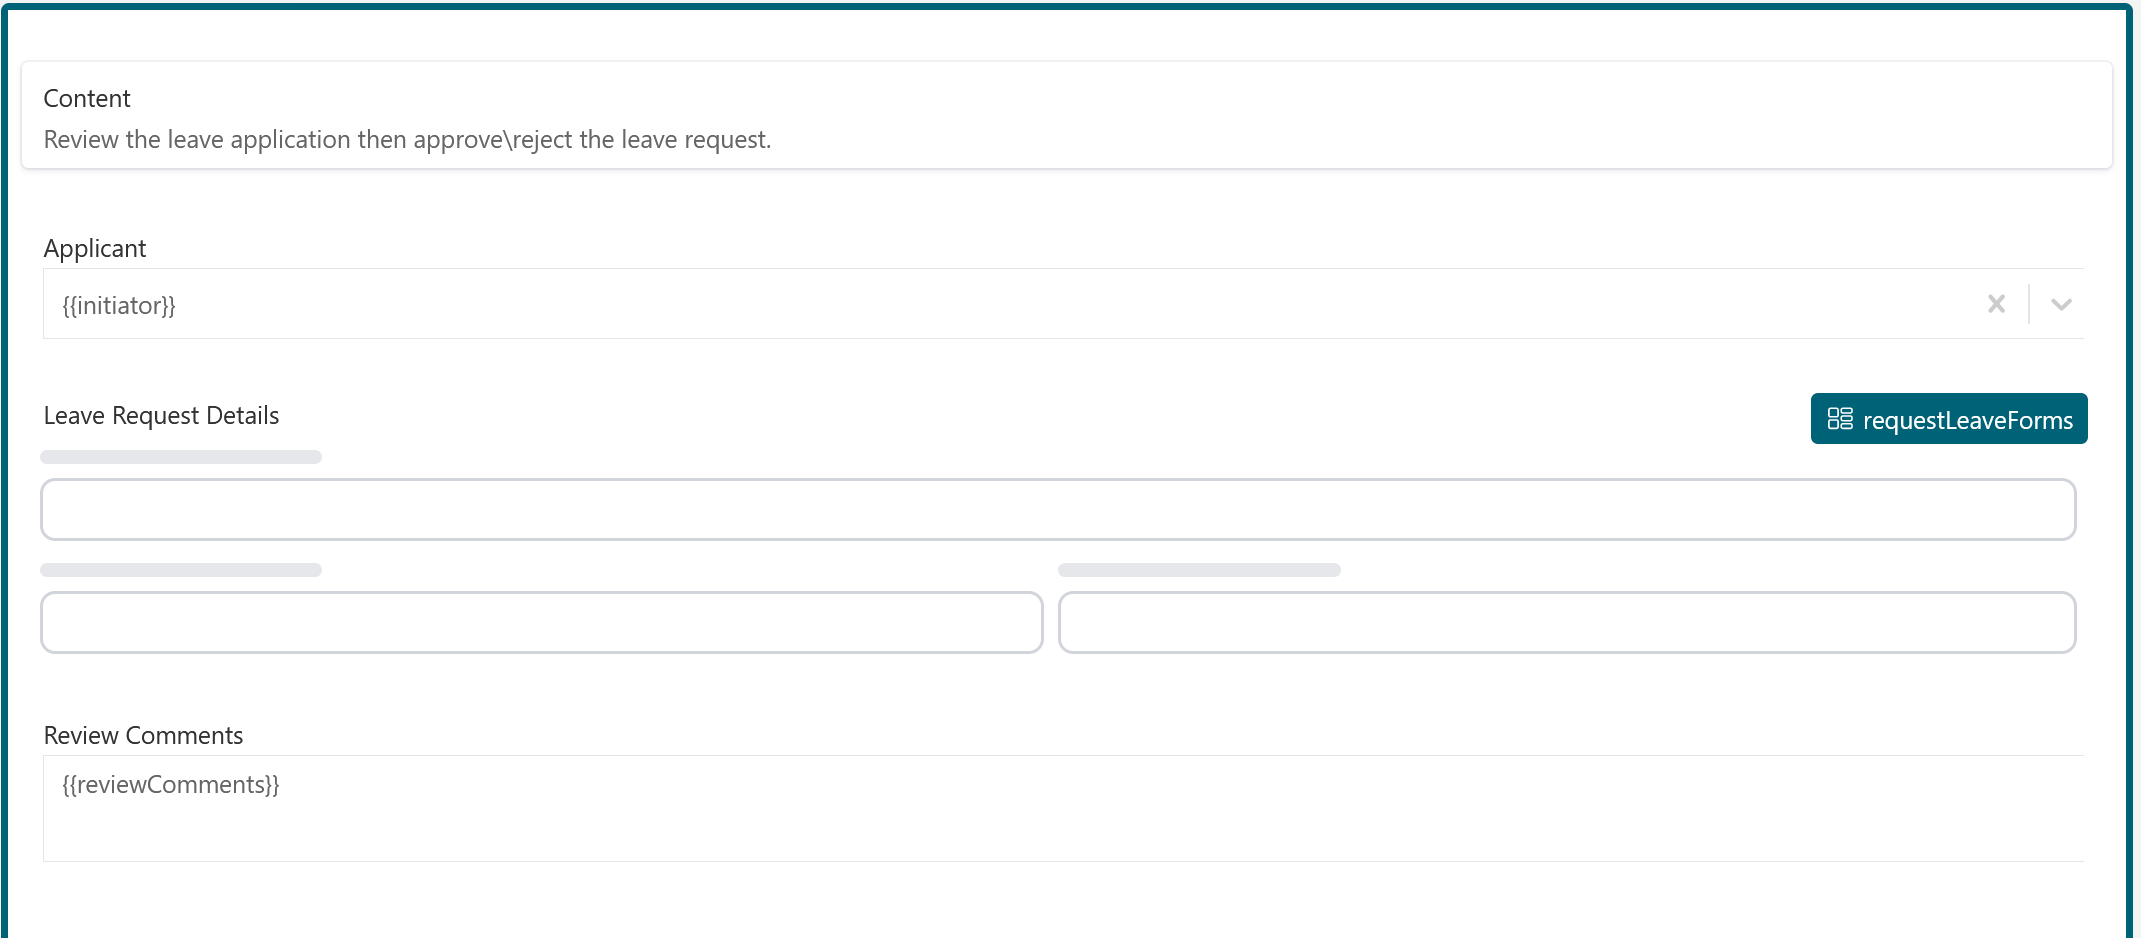Click the left field under Leave Request Details
Screen dimensions: 2142x938
(x=540, y=621)
